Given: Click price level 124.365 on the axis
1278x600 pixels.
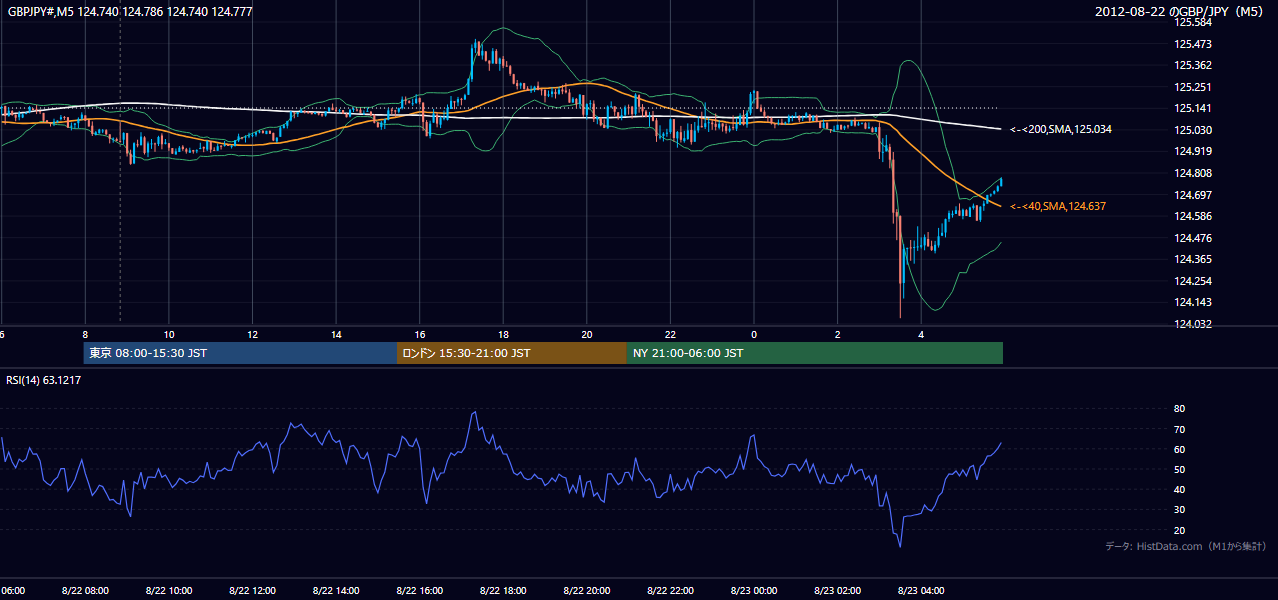Looking at the screenshot, I should 1194,259.
